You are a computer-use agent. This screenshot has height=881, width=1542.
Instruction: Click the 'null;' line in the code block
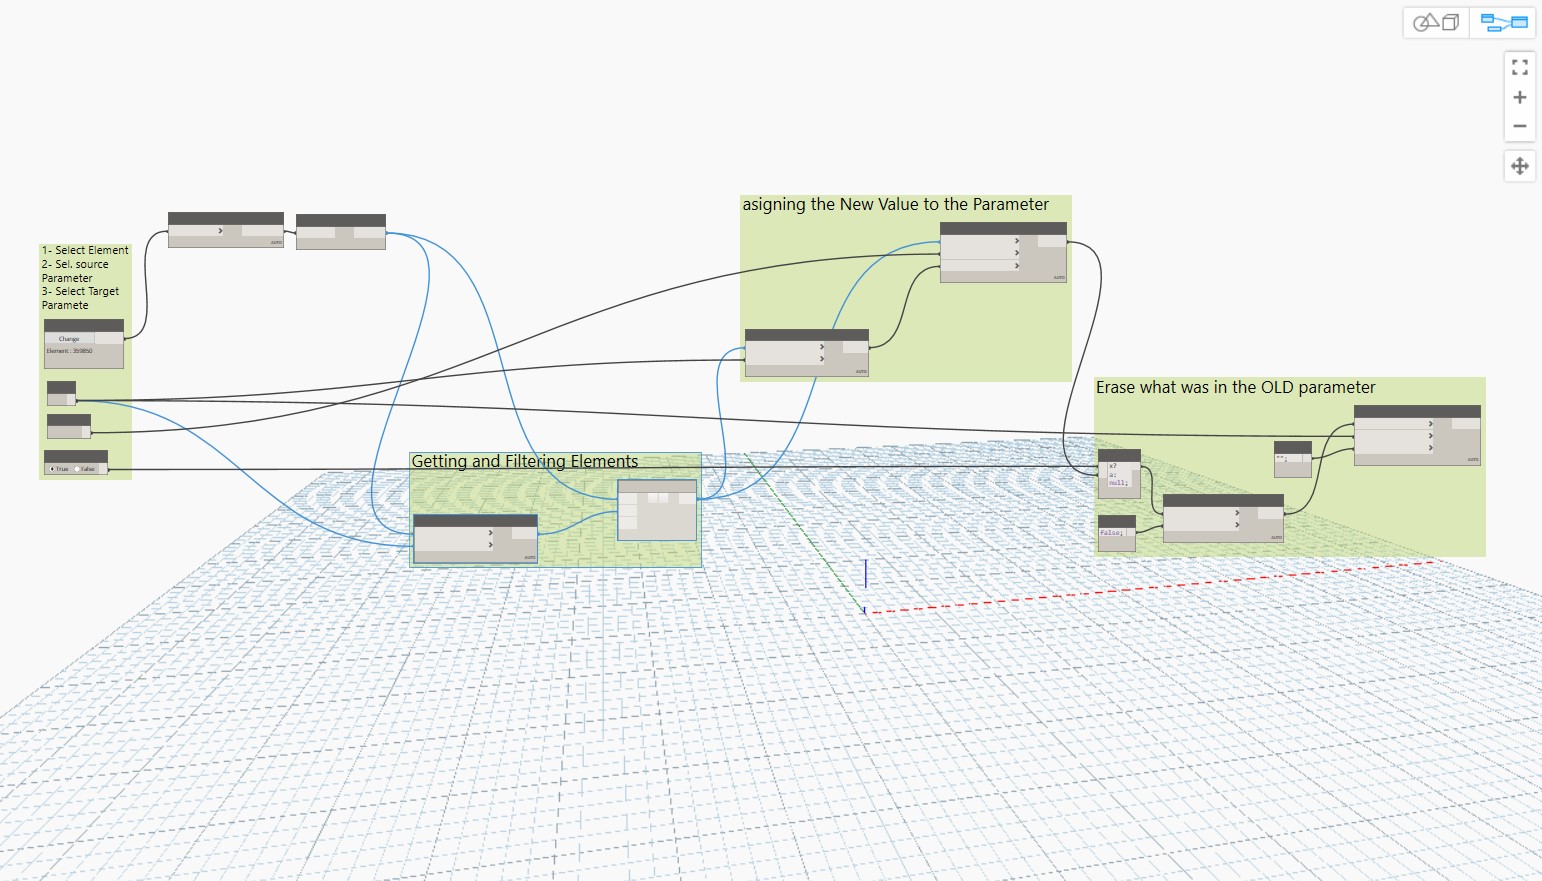coord(1118,483)
